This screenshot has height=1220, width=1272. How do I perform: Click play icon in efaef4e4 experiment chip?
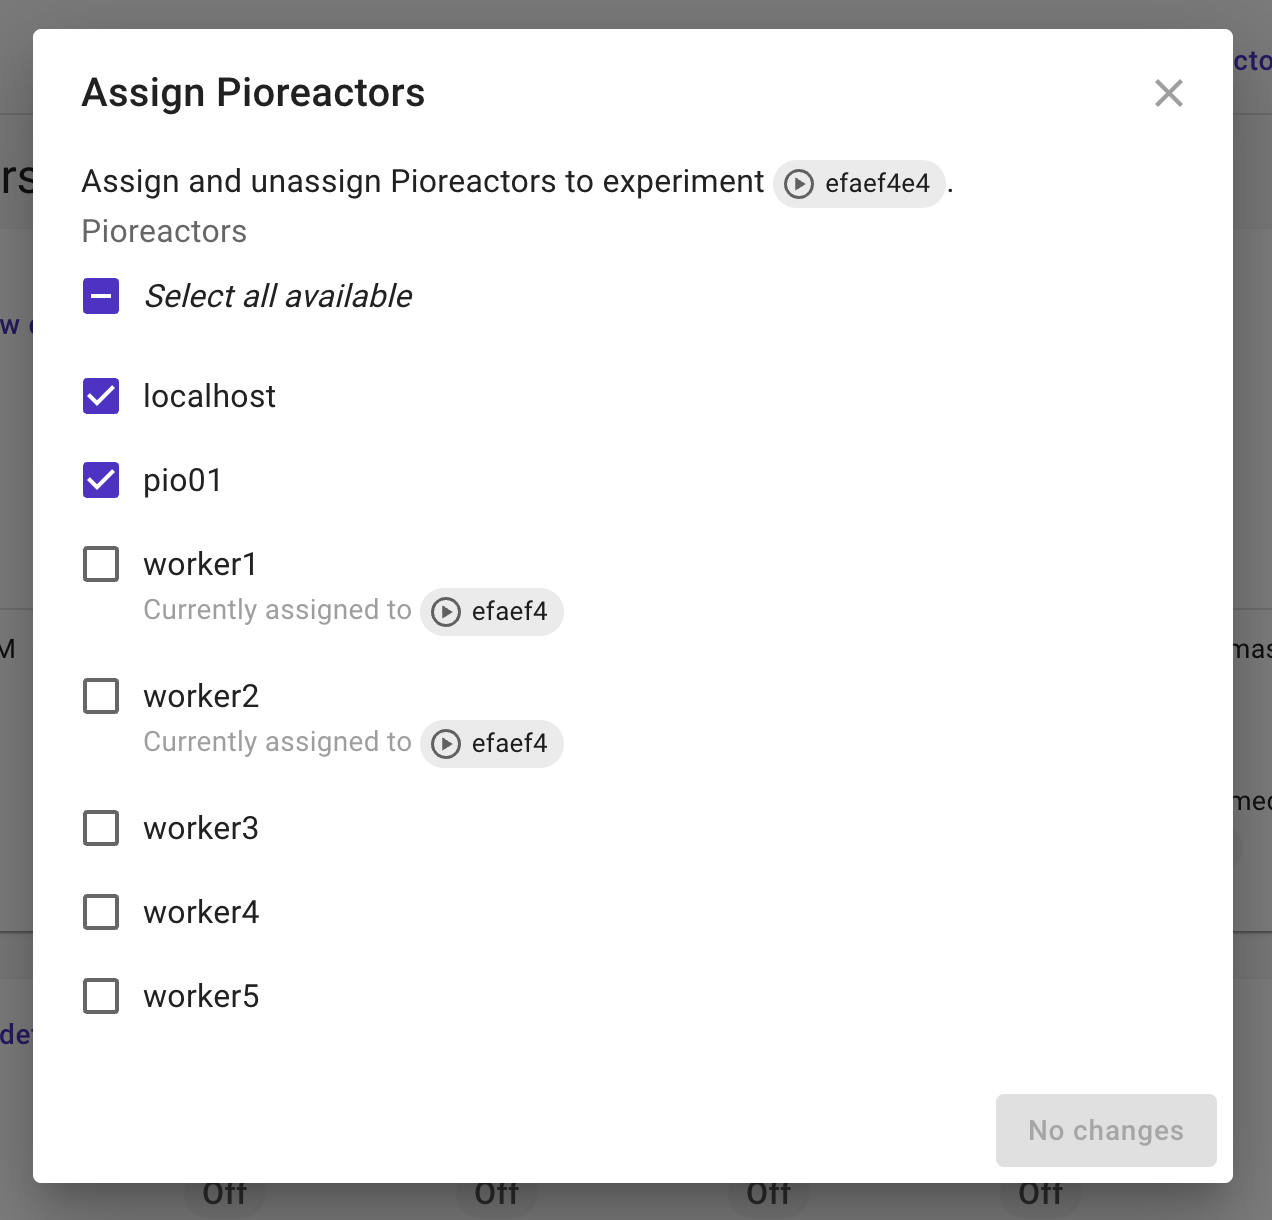coord(799,184)
